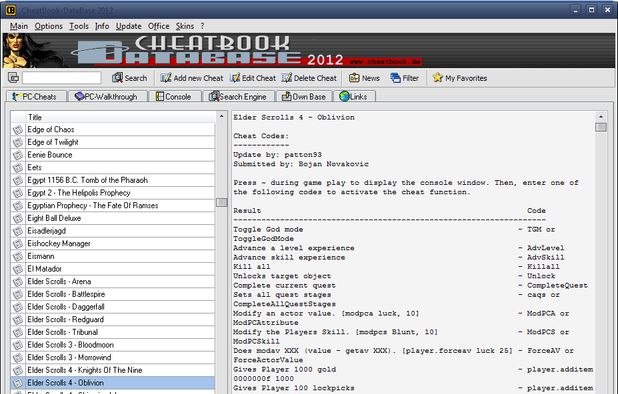The image size is (618, 394).
Task: Open the Office menu
Action: (158, 26)
